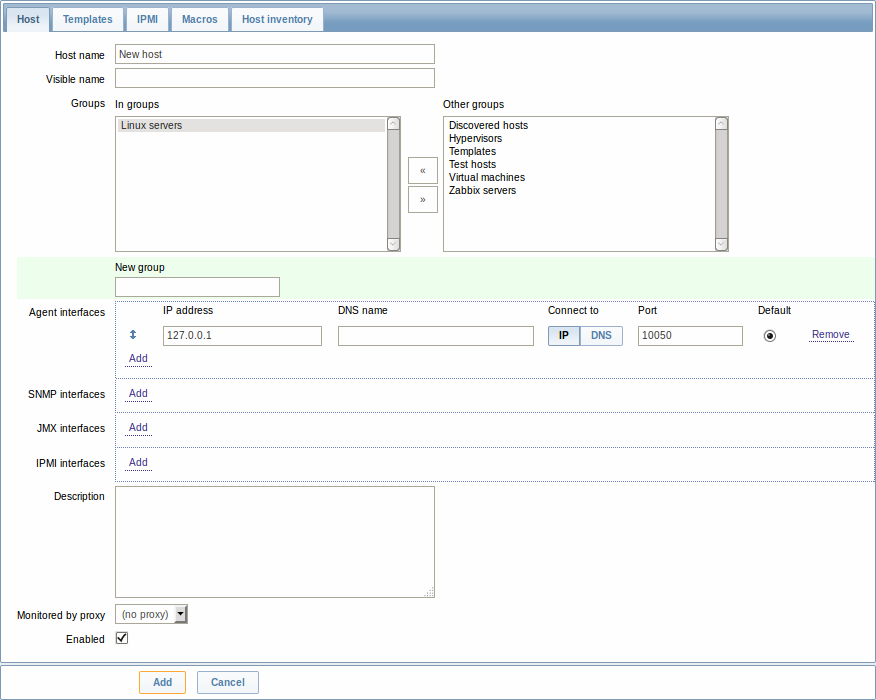
Task: Click the DNS name field
Action: point(436,336)
